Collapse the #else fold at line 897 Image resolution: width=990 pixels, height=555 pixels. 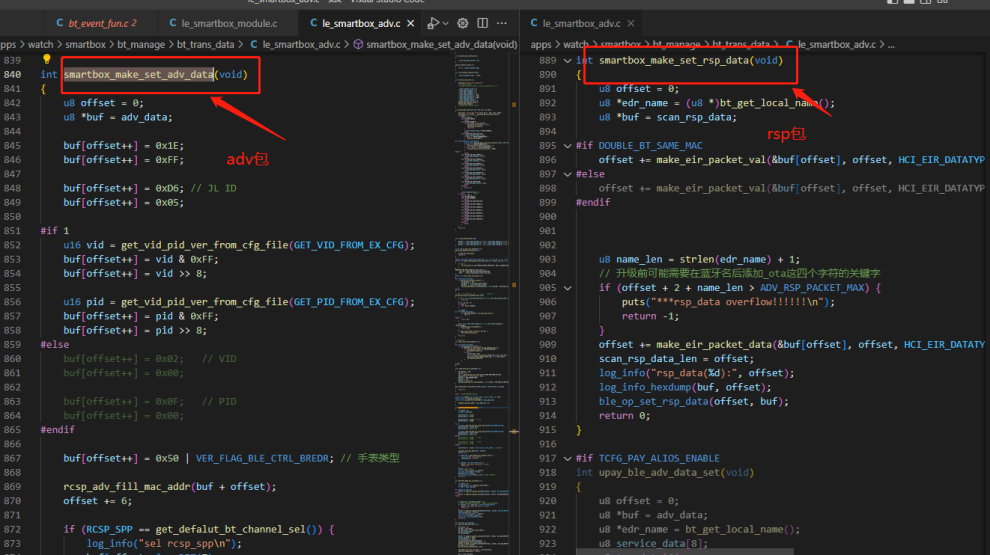pos(567,174)
